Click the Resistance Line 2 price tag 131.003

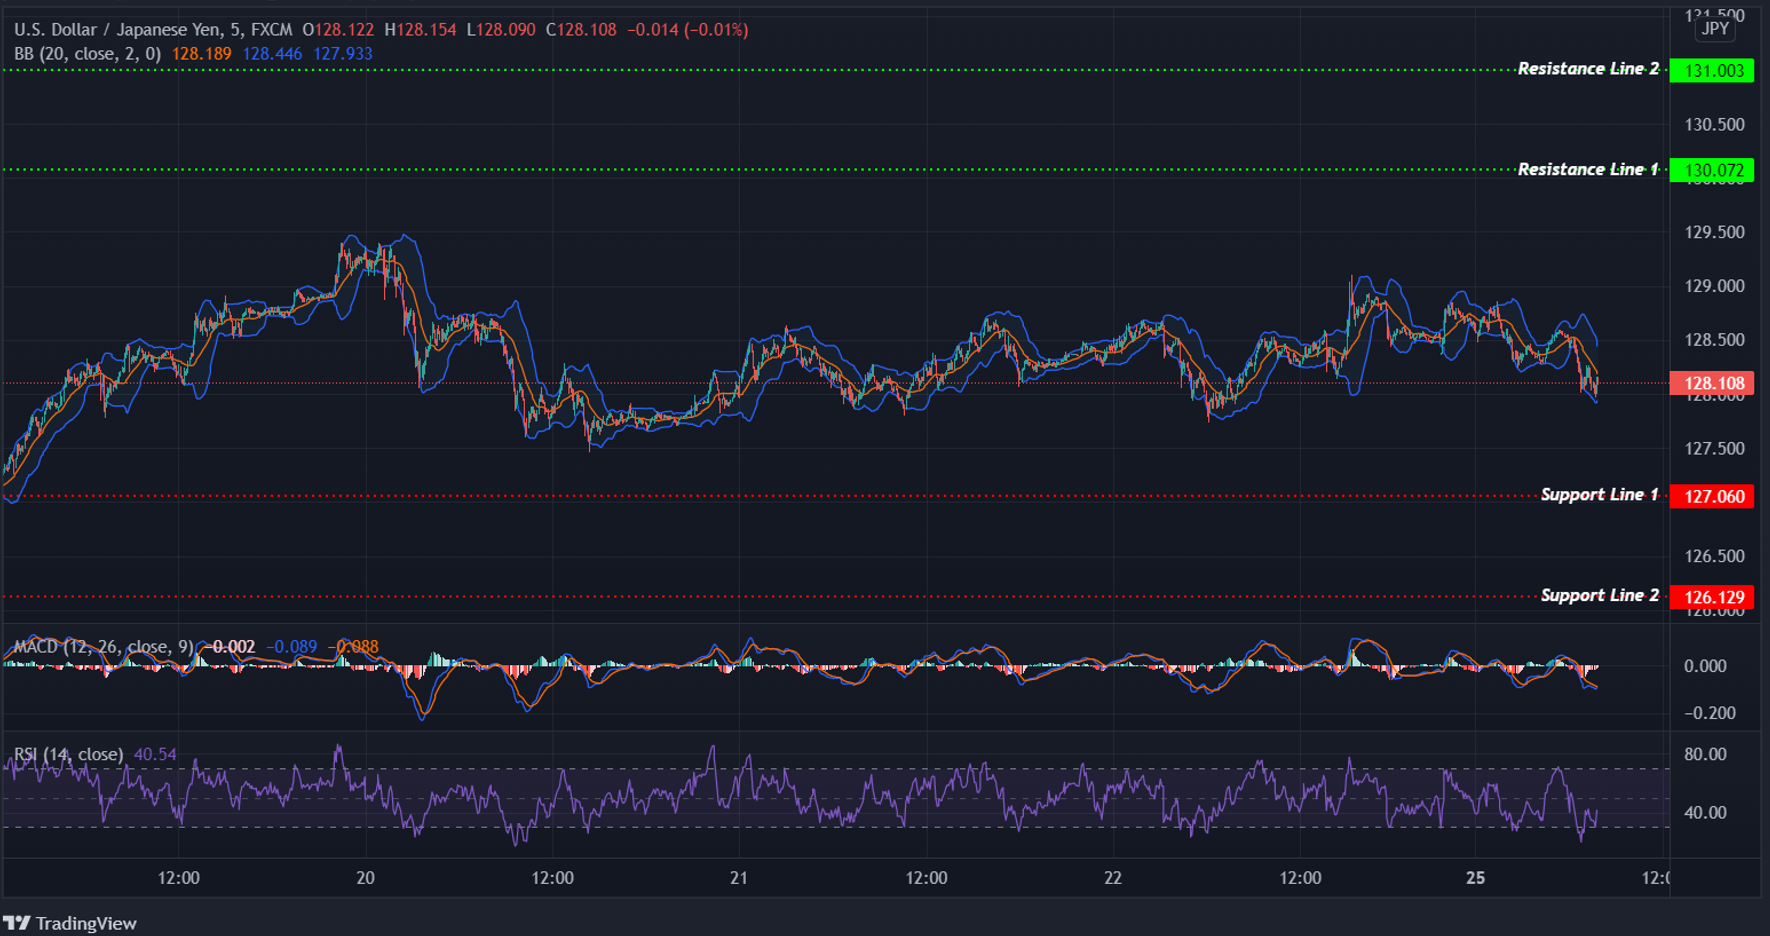1713,70
